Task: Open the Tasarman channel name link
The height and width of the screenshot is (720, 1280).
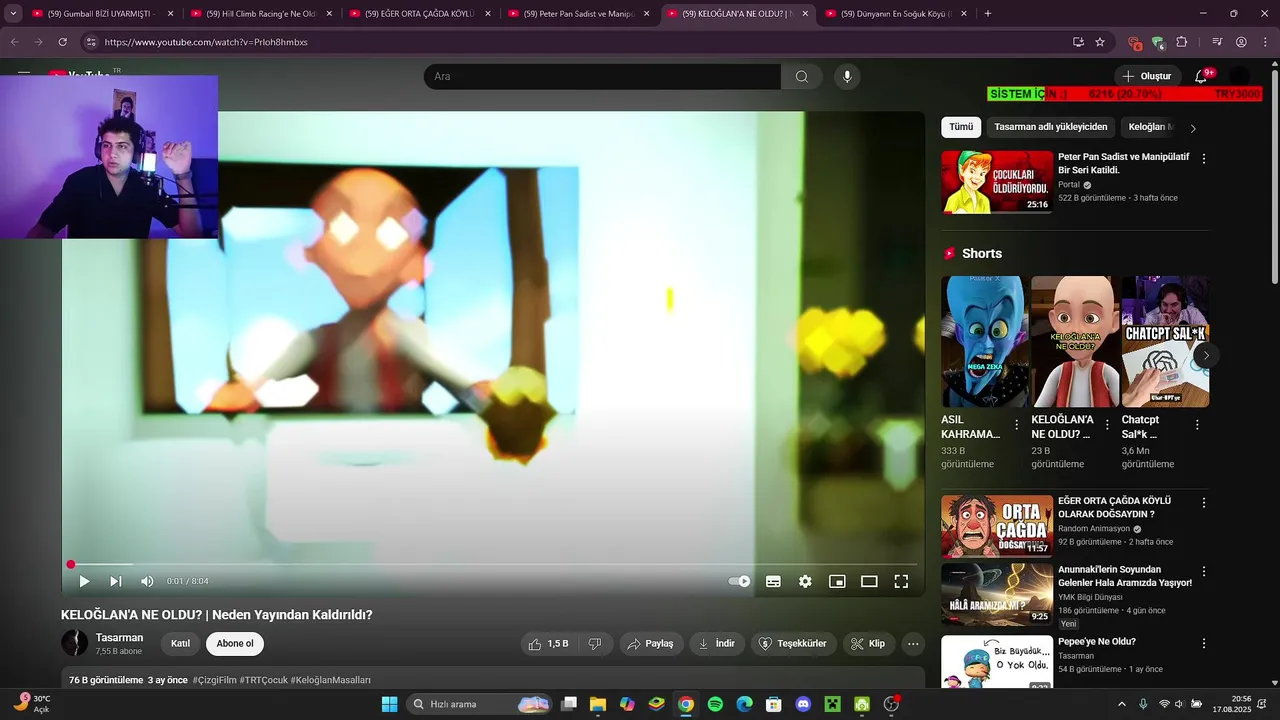Action: [x=119, y=638]
